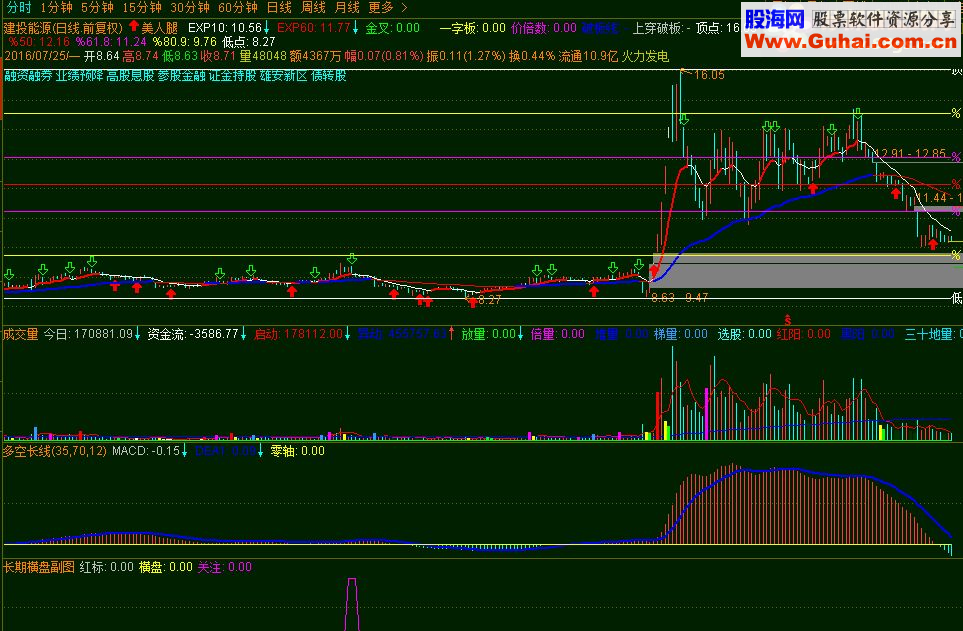963x631 pixels.
Task: Click the 红标: 0.00 label
Action: [x=107, y=567]
